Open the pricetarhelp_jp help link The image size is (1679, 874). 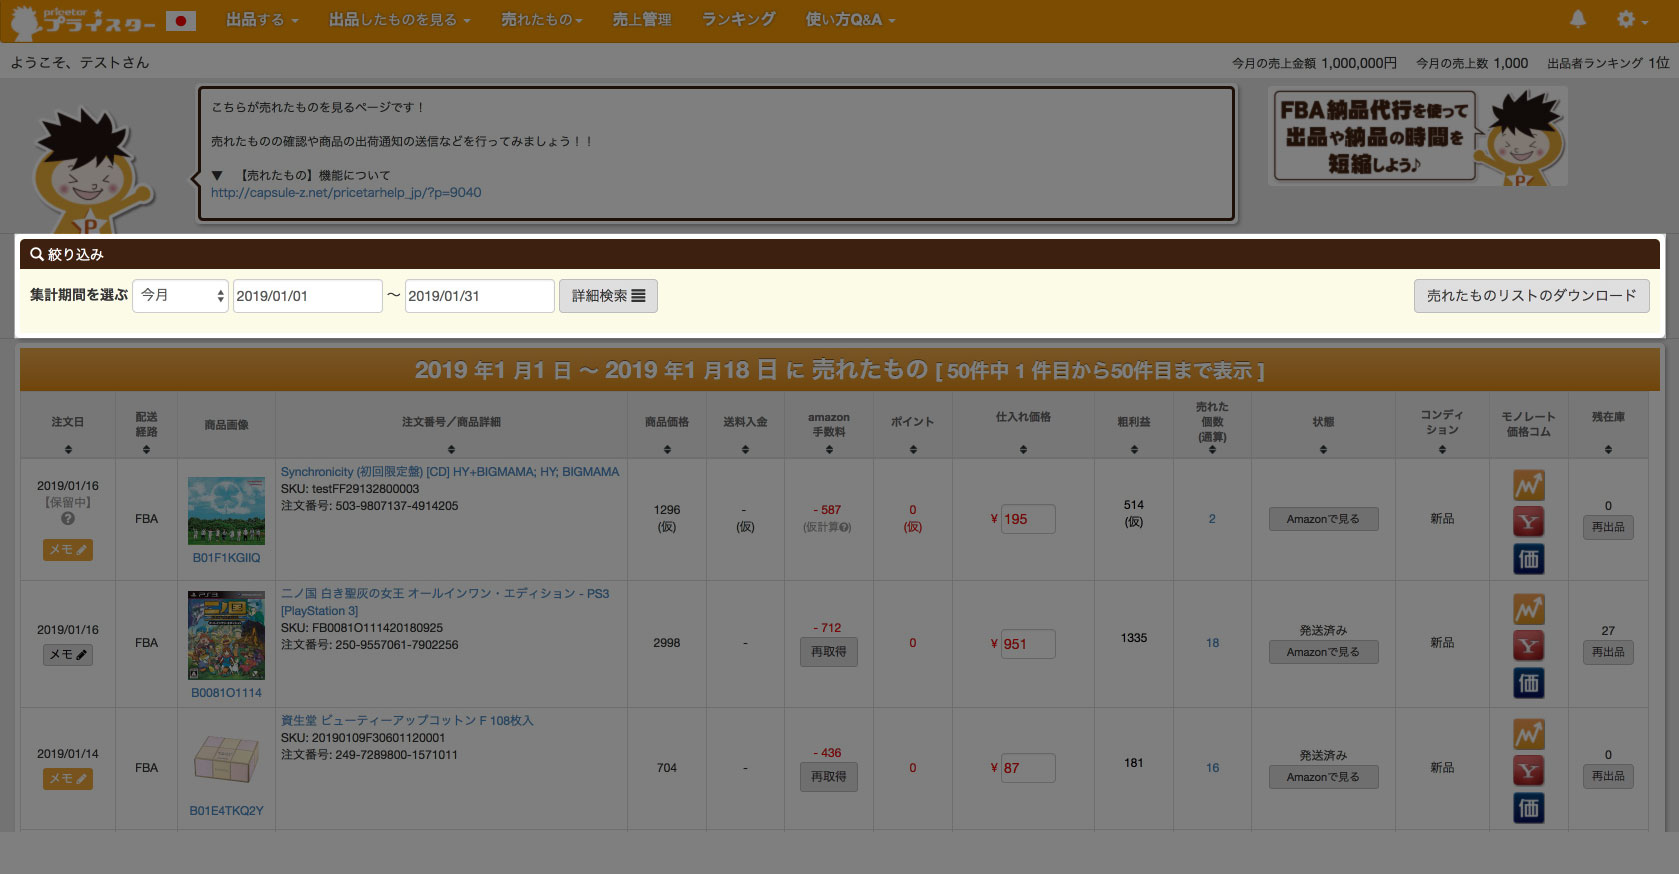click(346, 192)
